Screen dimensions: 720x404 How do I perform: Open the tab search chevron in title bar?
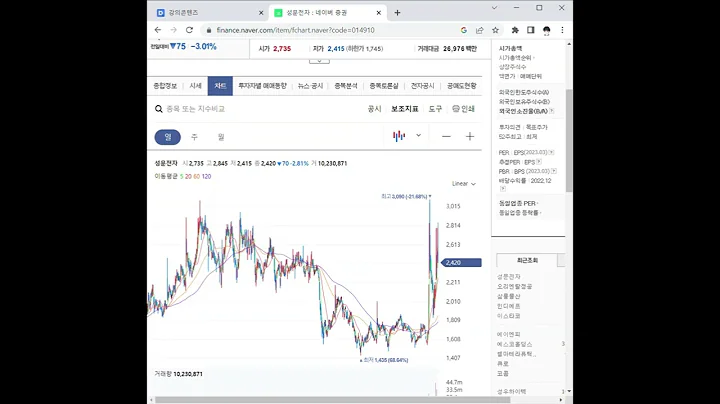pyautogui.click(x=494, y=8)
